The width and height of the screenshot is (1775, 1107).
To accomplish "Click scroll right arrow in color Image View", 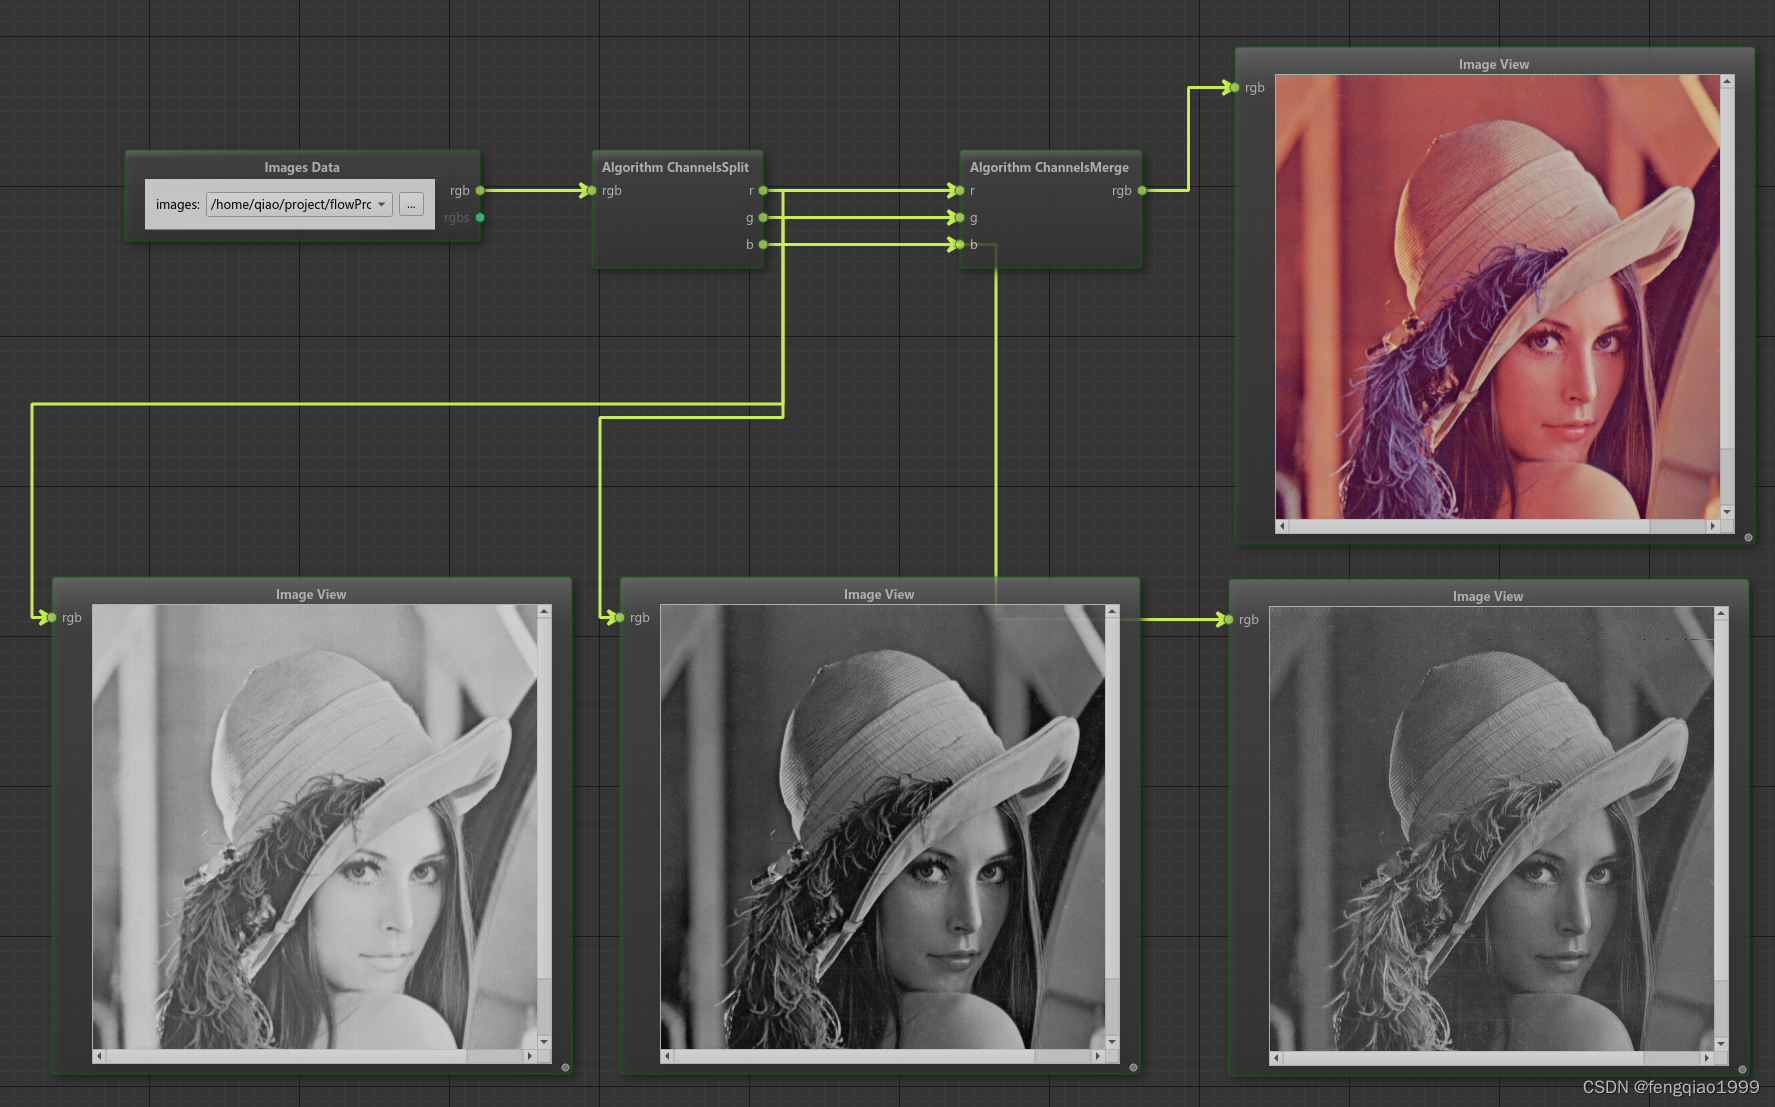I will (x=1713, y=526).
